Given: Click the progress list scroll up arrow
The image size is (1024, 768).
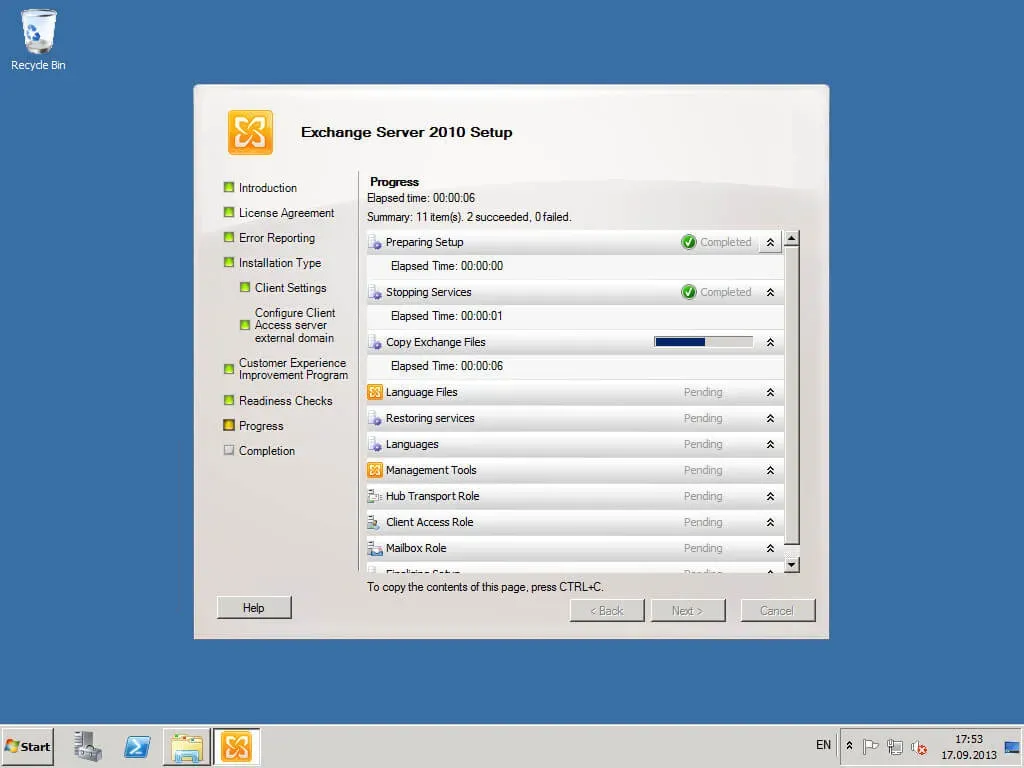Looking at the screenshot, I should point(792,238).
